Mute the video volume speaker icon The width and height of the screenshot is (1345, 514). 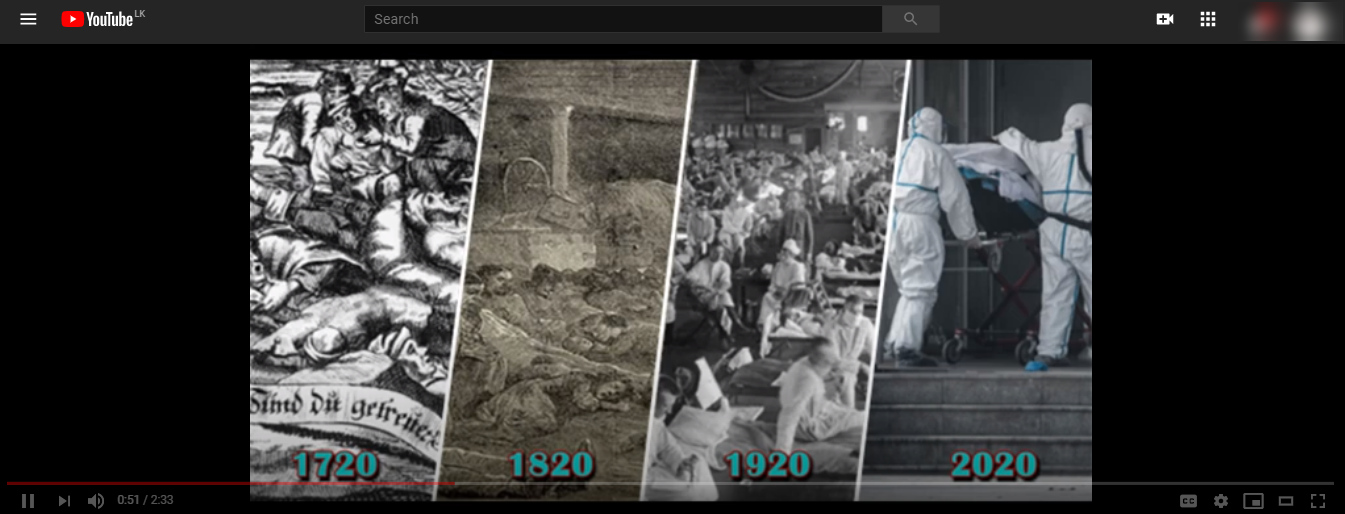(x=96, y=500)
